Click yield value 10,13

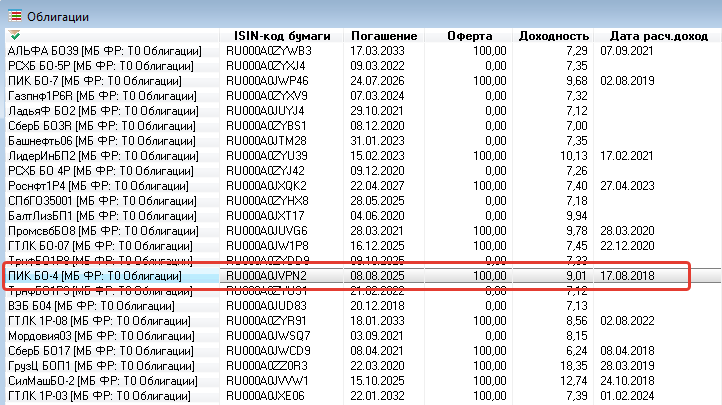click(x=574, y=156)
